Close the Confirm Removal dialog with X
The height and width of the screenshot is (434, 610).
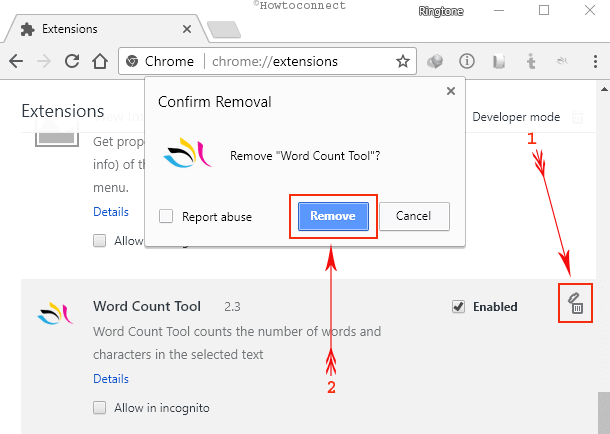pyautogui.click(x=450, y=92)
